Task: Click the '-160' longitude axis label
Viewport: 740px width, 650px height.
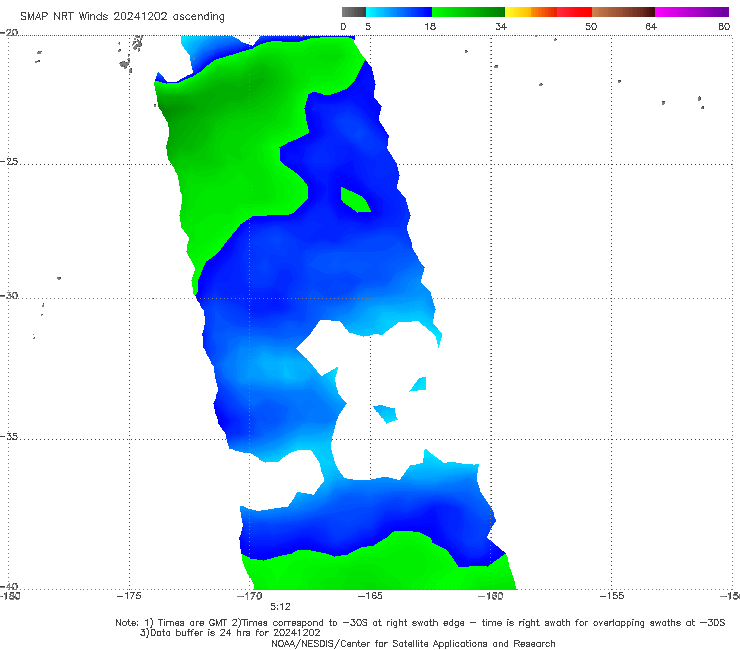Action: pos(490,596)
